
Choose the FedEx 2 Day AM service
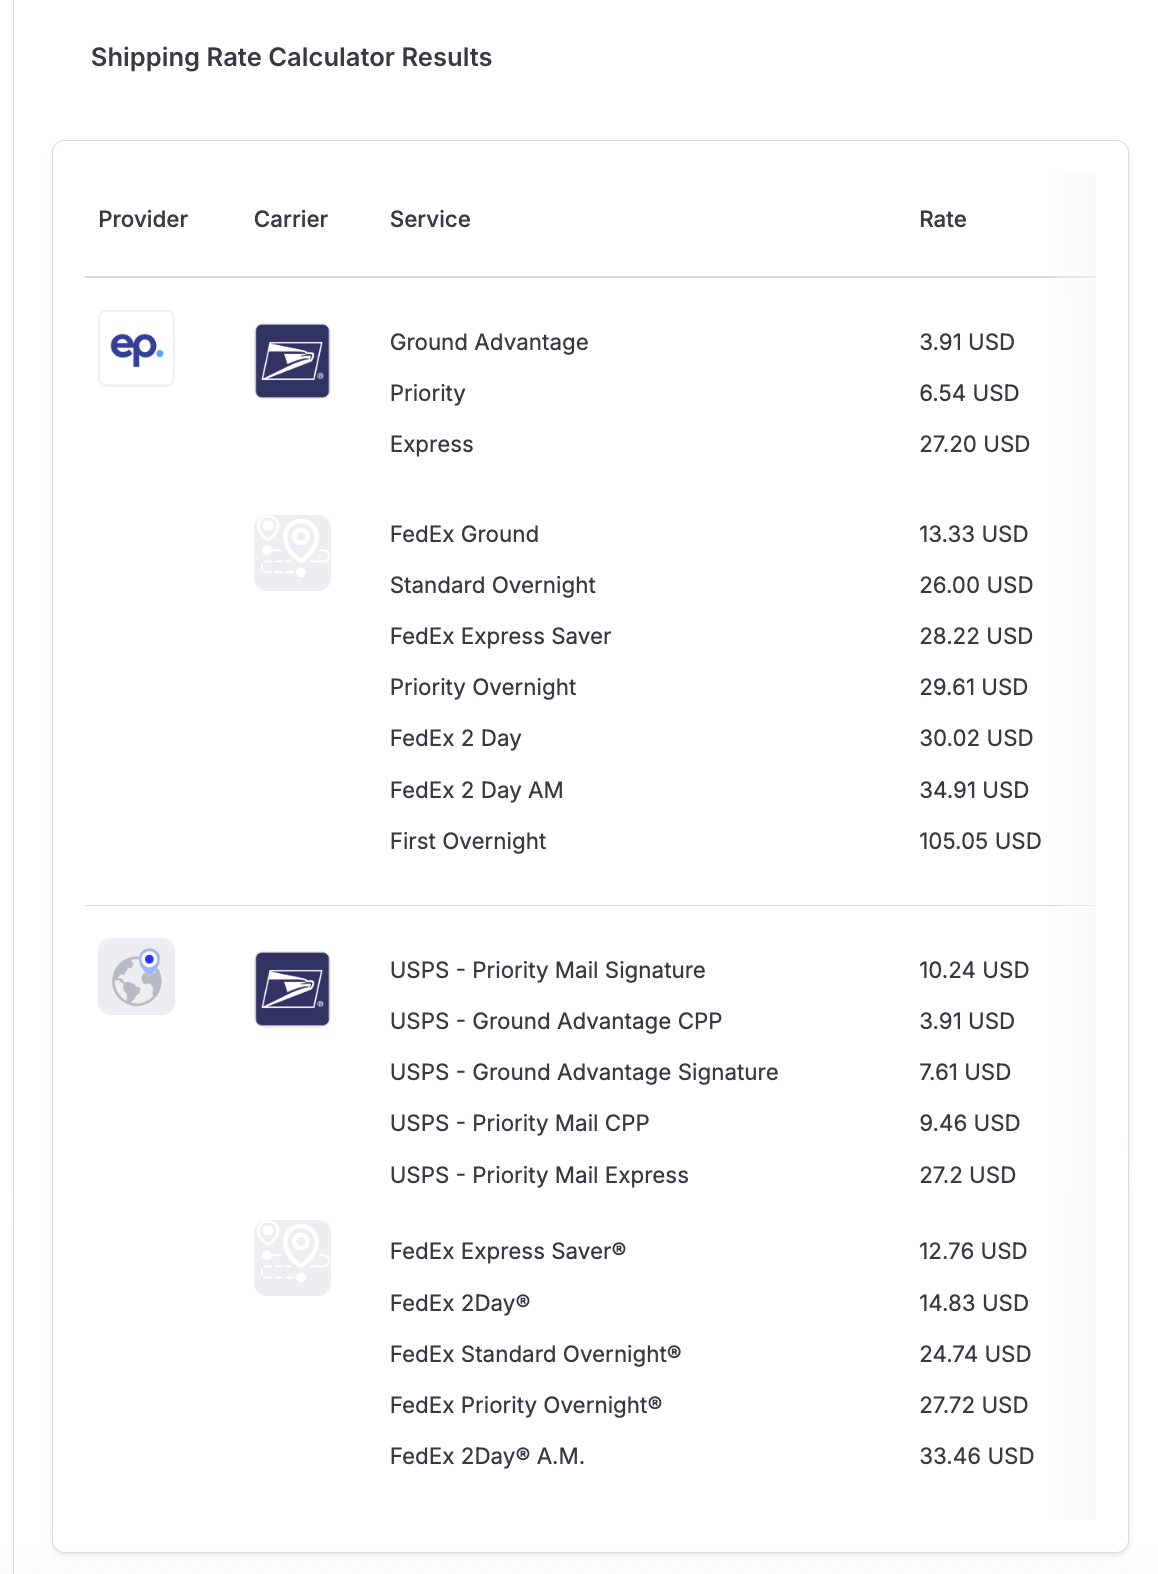click(x=477, y=790)
